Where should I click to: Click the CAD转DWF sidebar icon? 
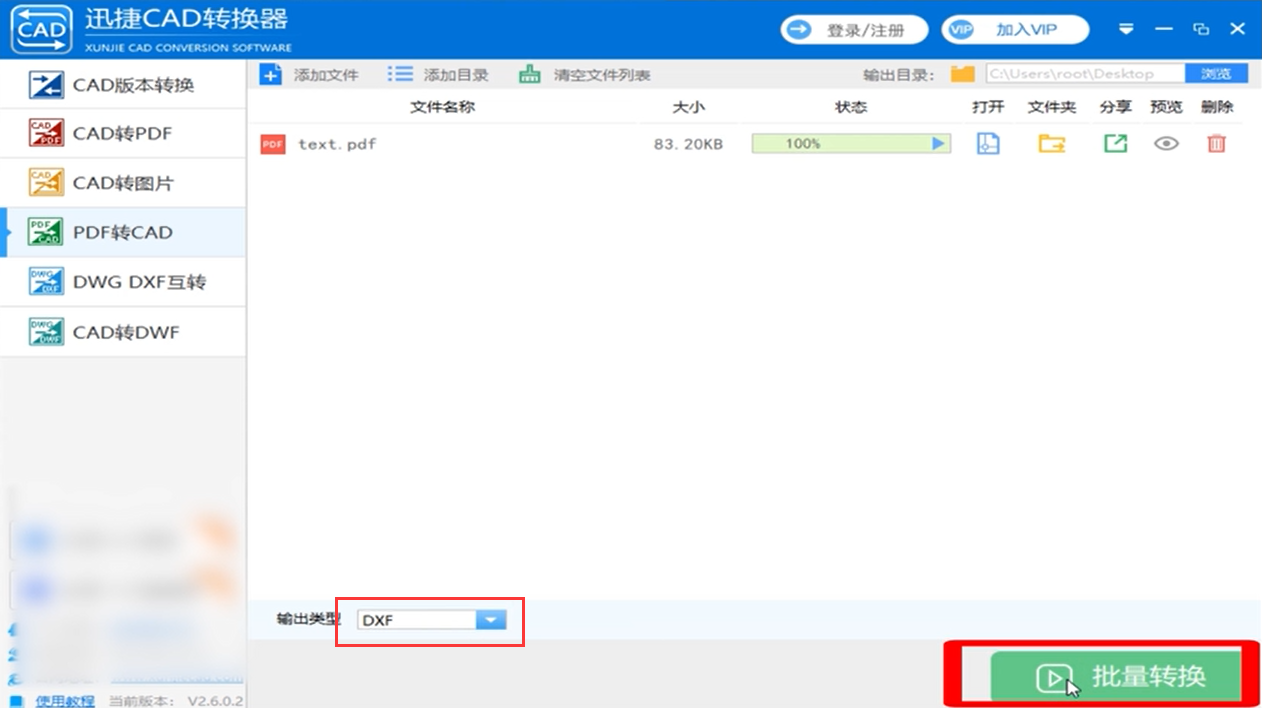click(x=45, y=332)
